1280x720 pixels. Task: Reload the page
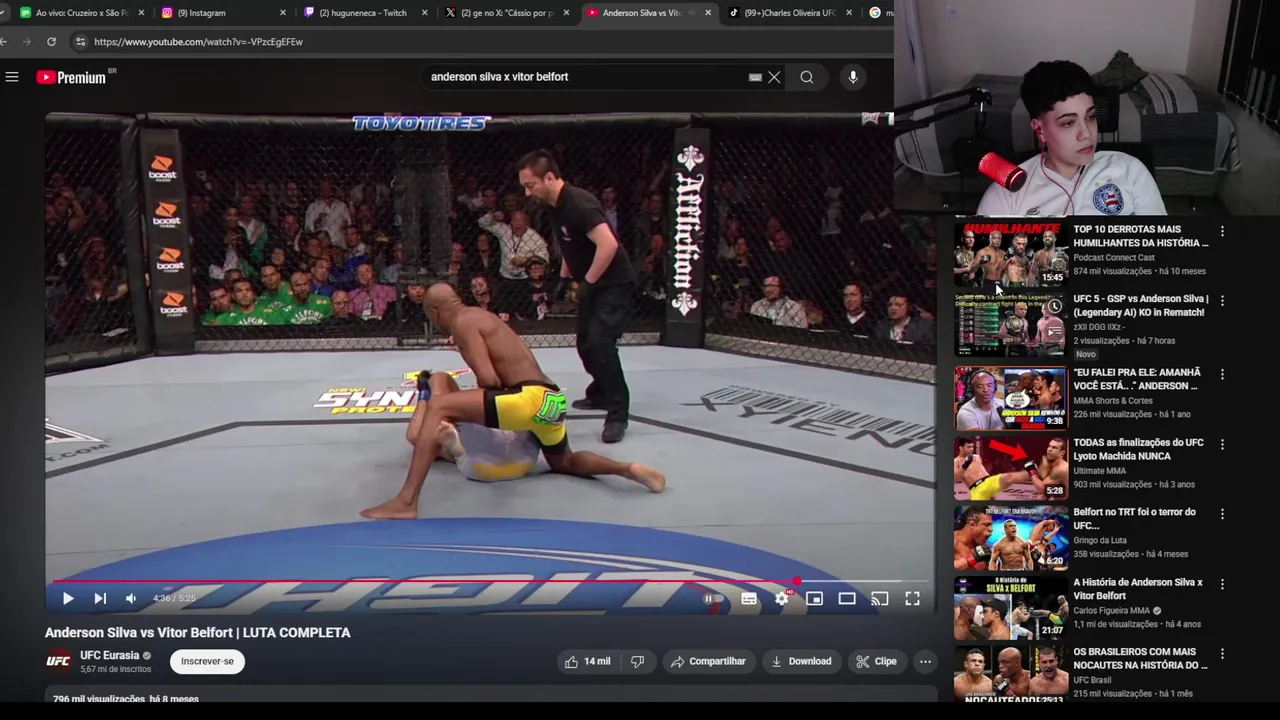51,42
